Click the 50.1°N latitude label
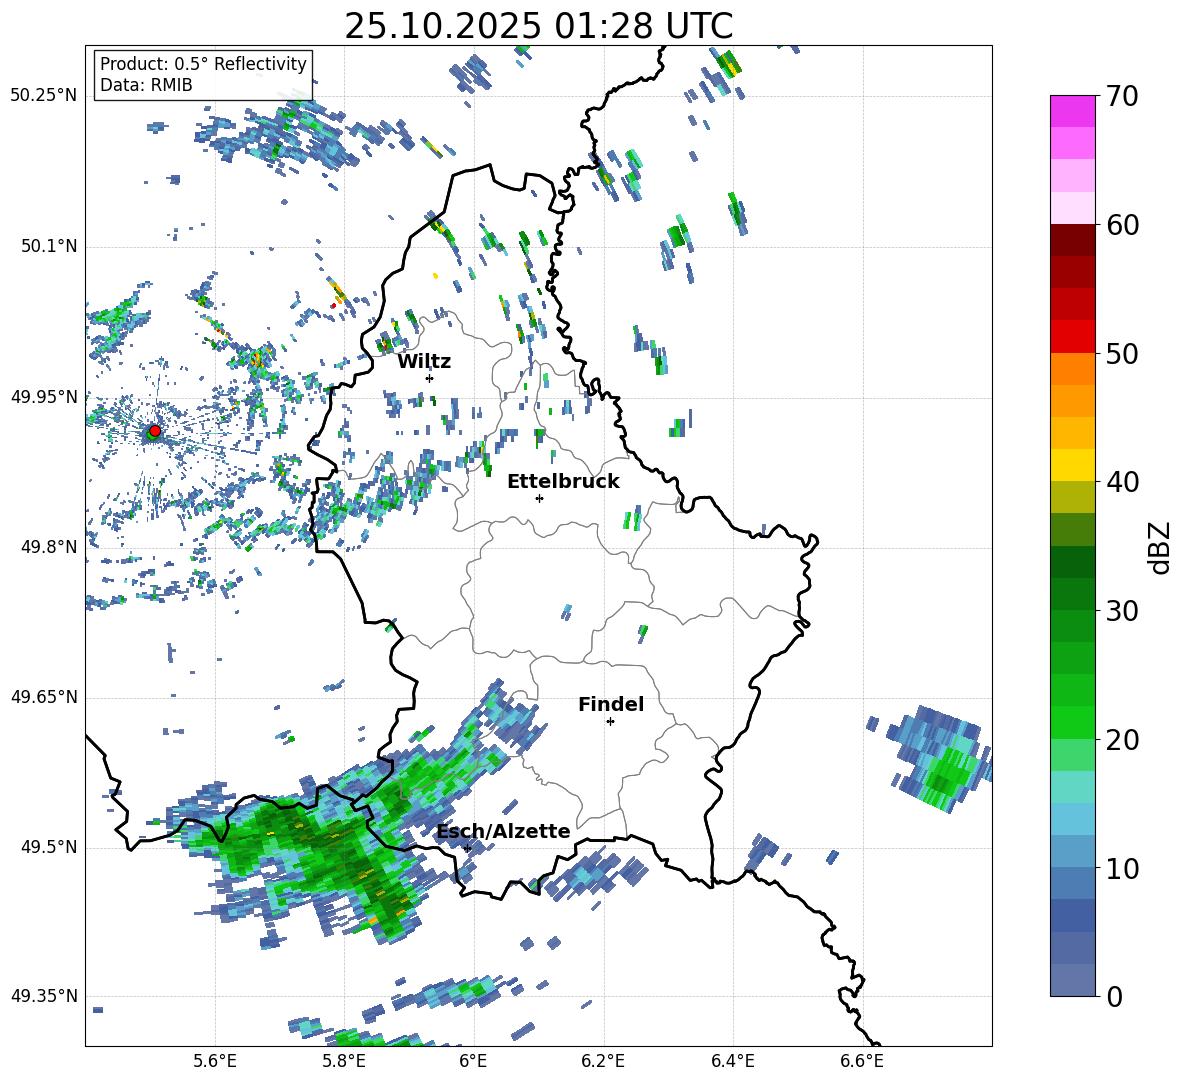Screen dimensions: 1184x1081 pos(48,246)
